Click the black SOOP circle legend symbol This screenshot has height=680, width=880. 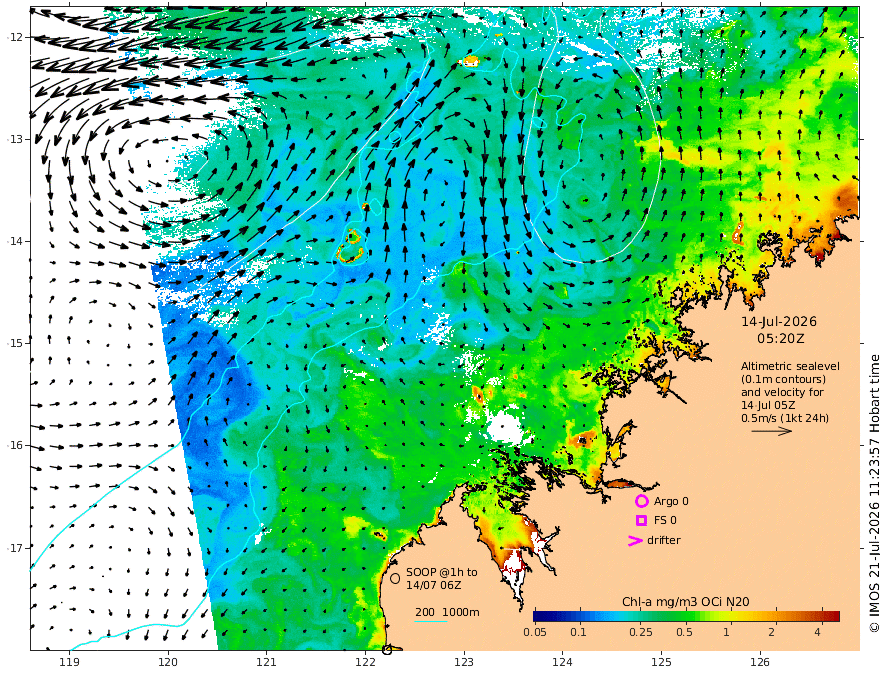pyautogui.click(x=395, y=578)
